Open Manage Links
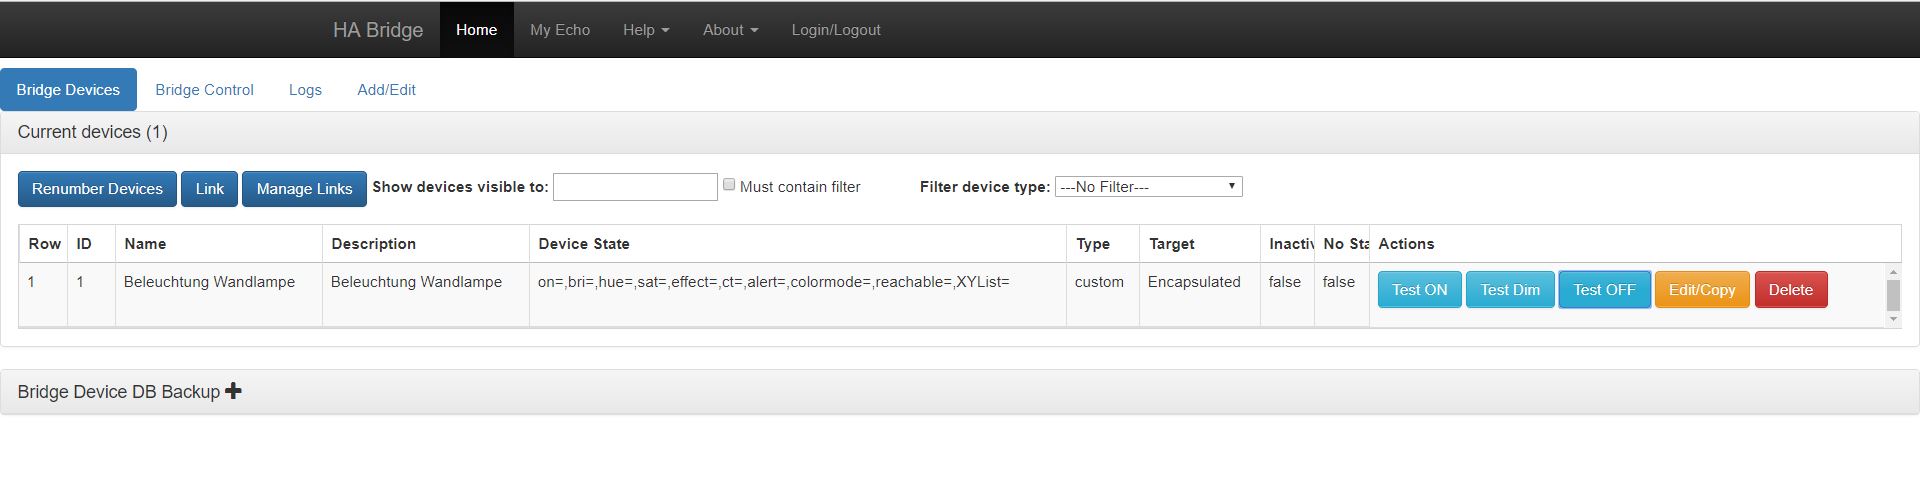The image size is (1920, 497). point(304,189)
